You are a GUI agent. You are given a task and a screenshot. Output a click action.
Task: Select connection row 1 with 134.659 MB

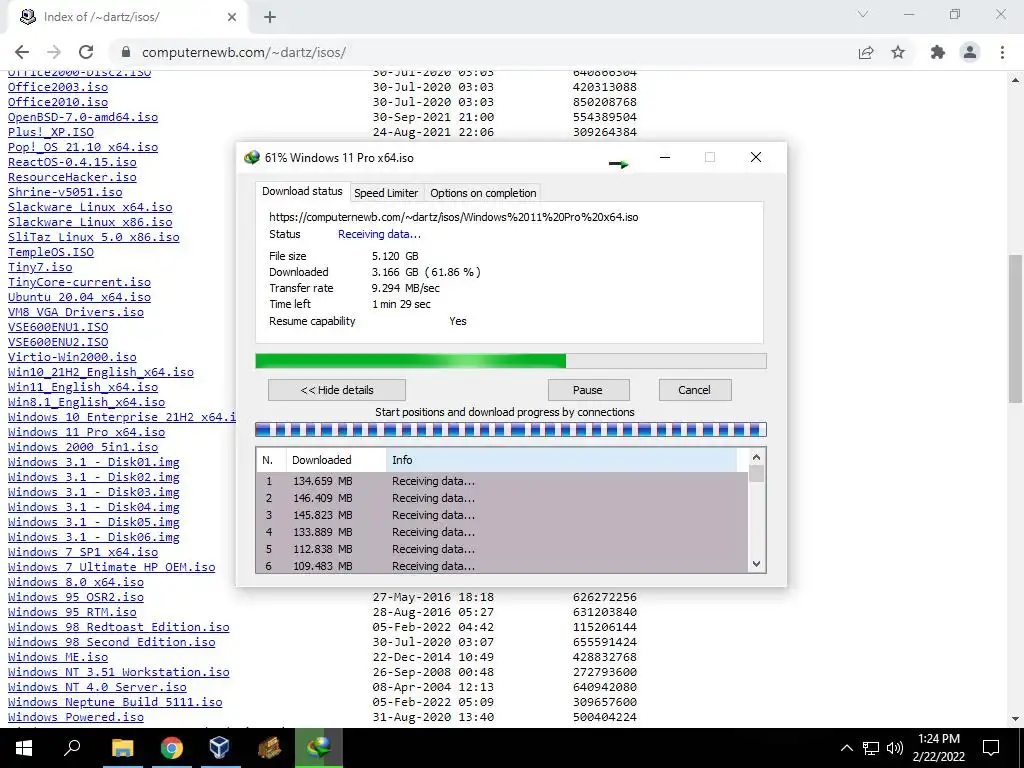(x=502, y=481)
